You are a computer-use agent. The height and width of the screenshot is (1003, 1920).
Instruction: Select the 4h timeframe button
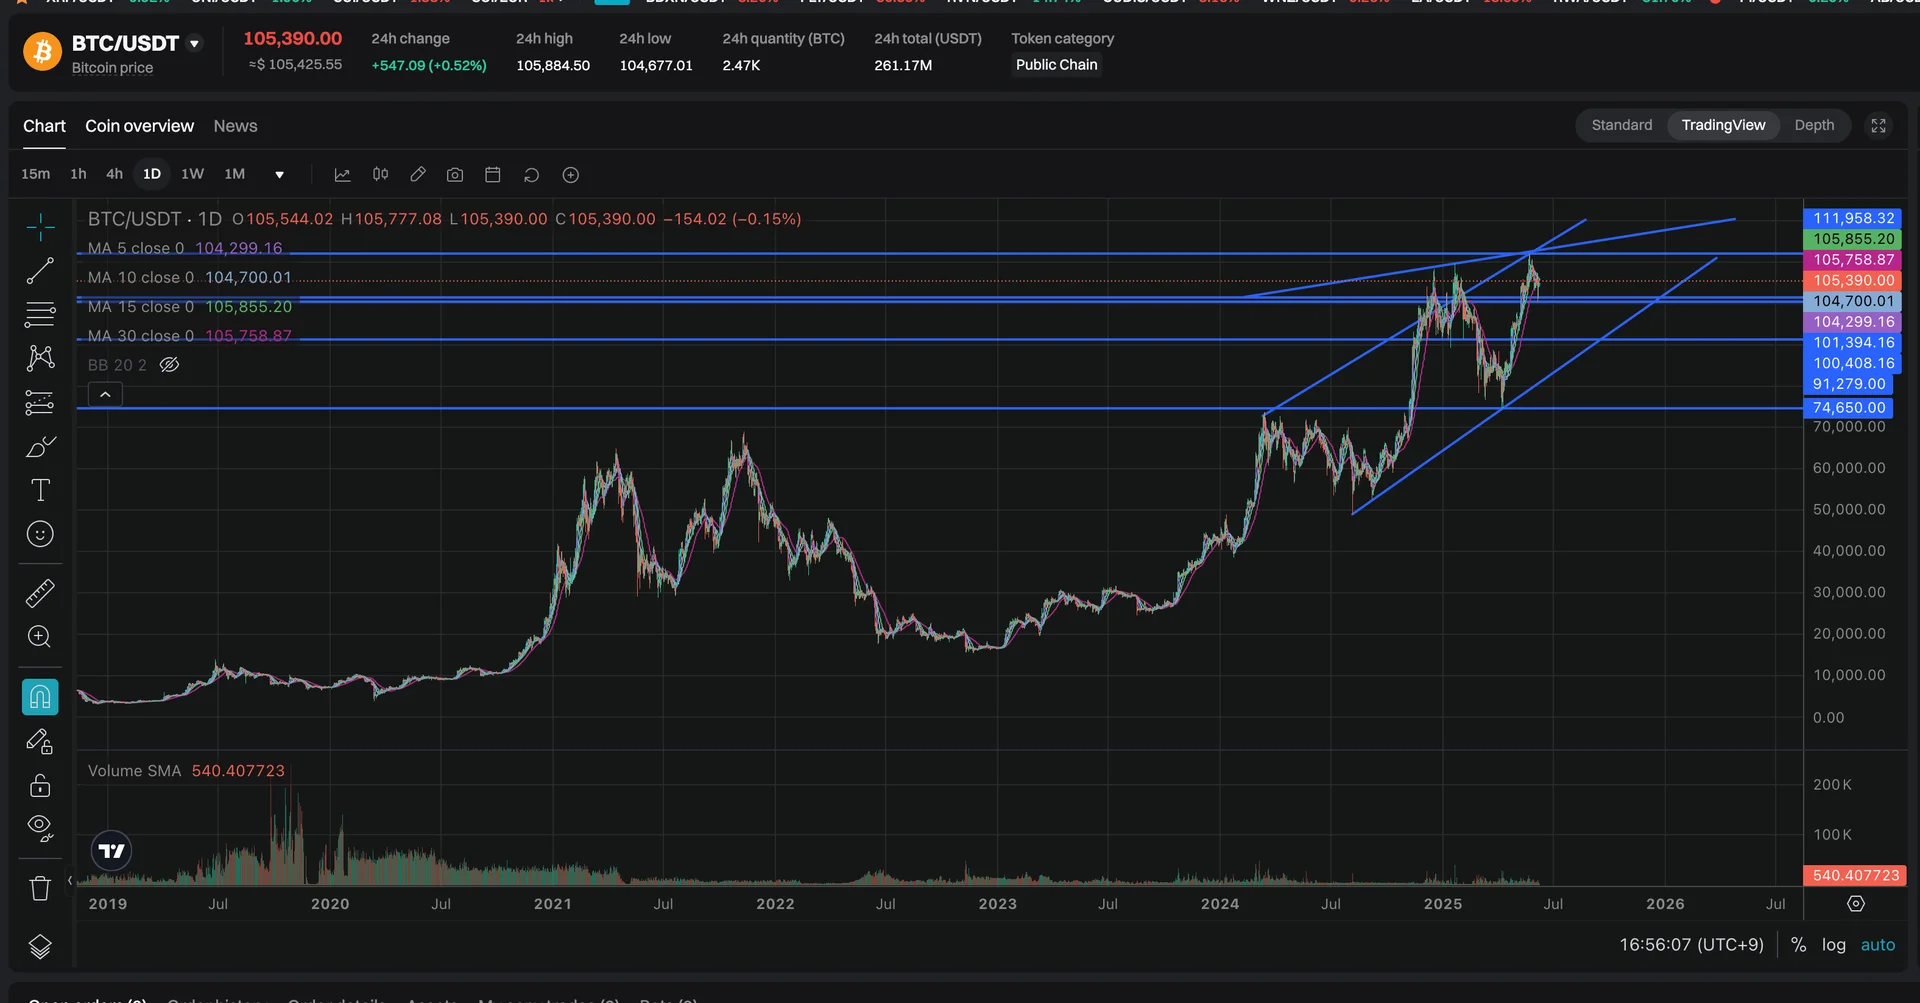pos(114,174)
